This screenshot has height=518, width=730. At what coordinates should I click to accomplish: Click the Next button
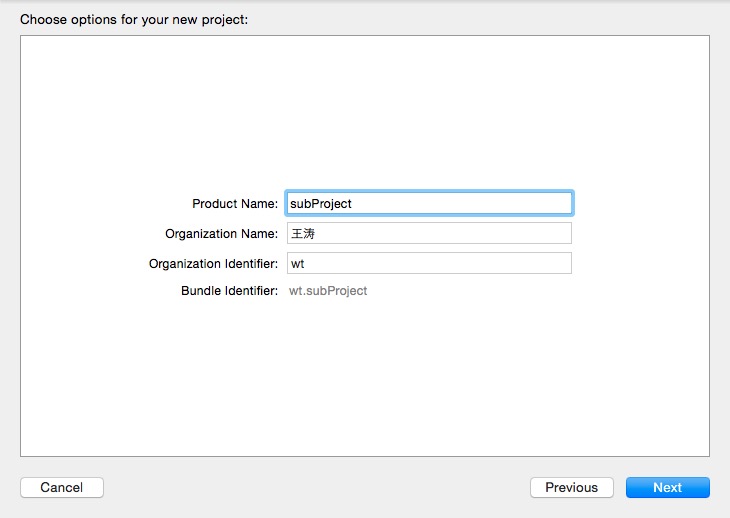(x=667, y=488)
